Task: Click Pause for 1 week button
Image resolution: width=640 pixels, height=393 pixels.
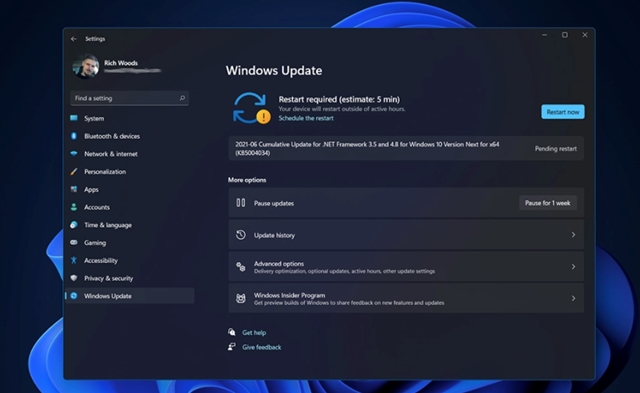Action: coord(547,203)
